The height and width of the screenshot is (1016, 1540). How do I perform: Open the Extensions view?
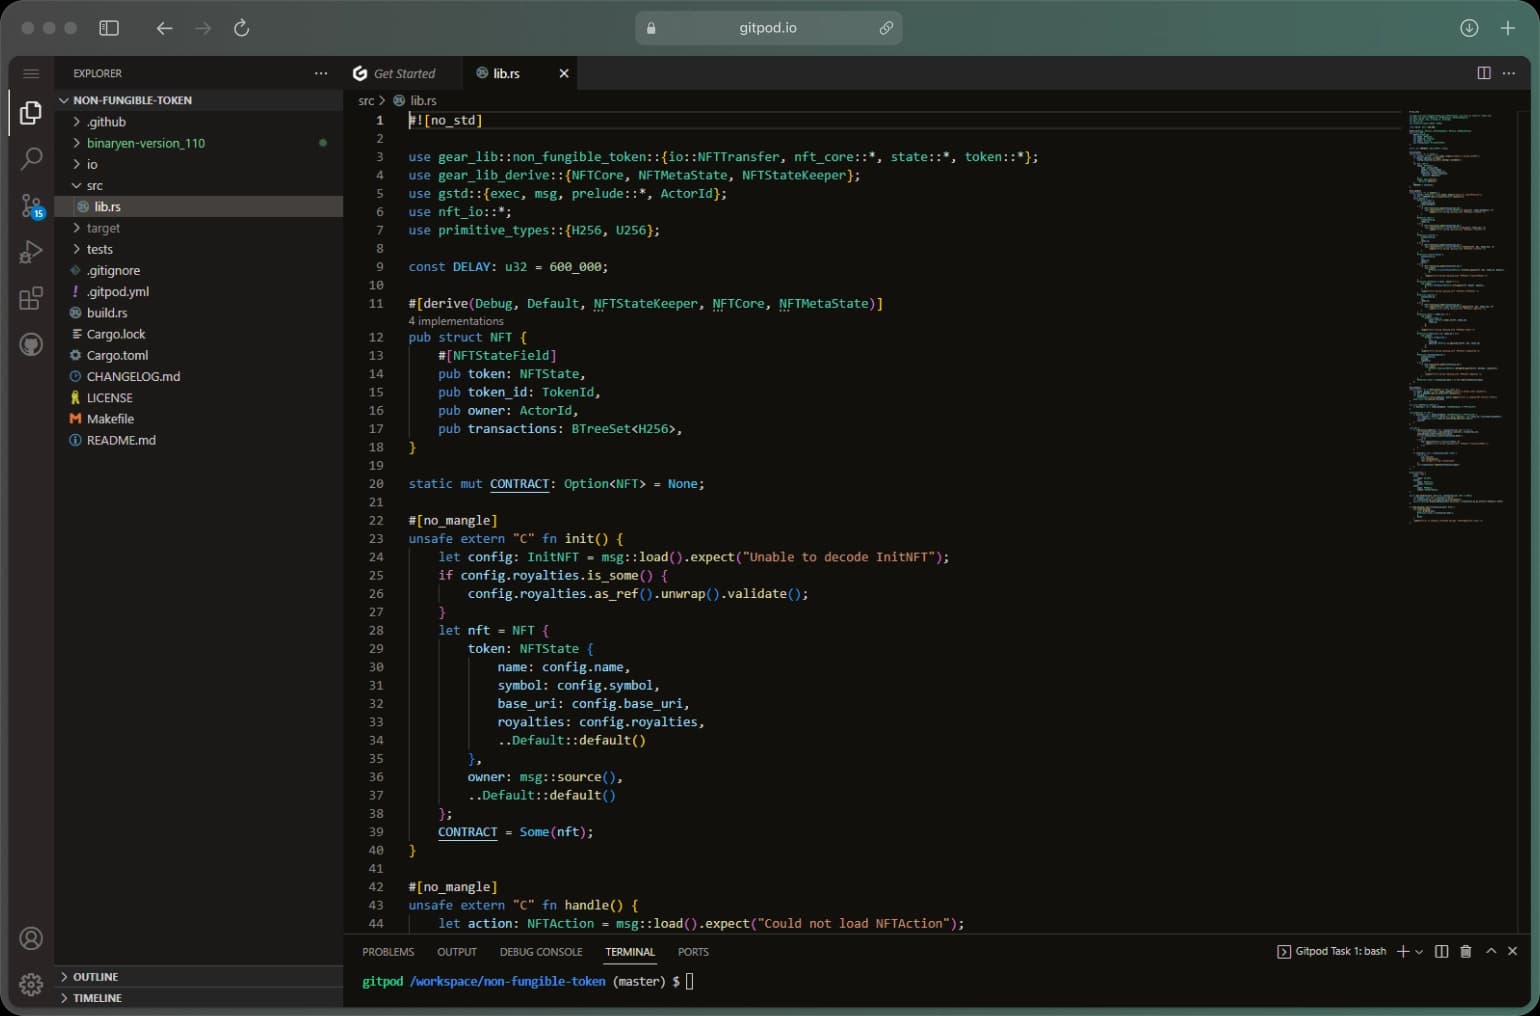pyautogui.click(x=31, y=298)
